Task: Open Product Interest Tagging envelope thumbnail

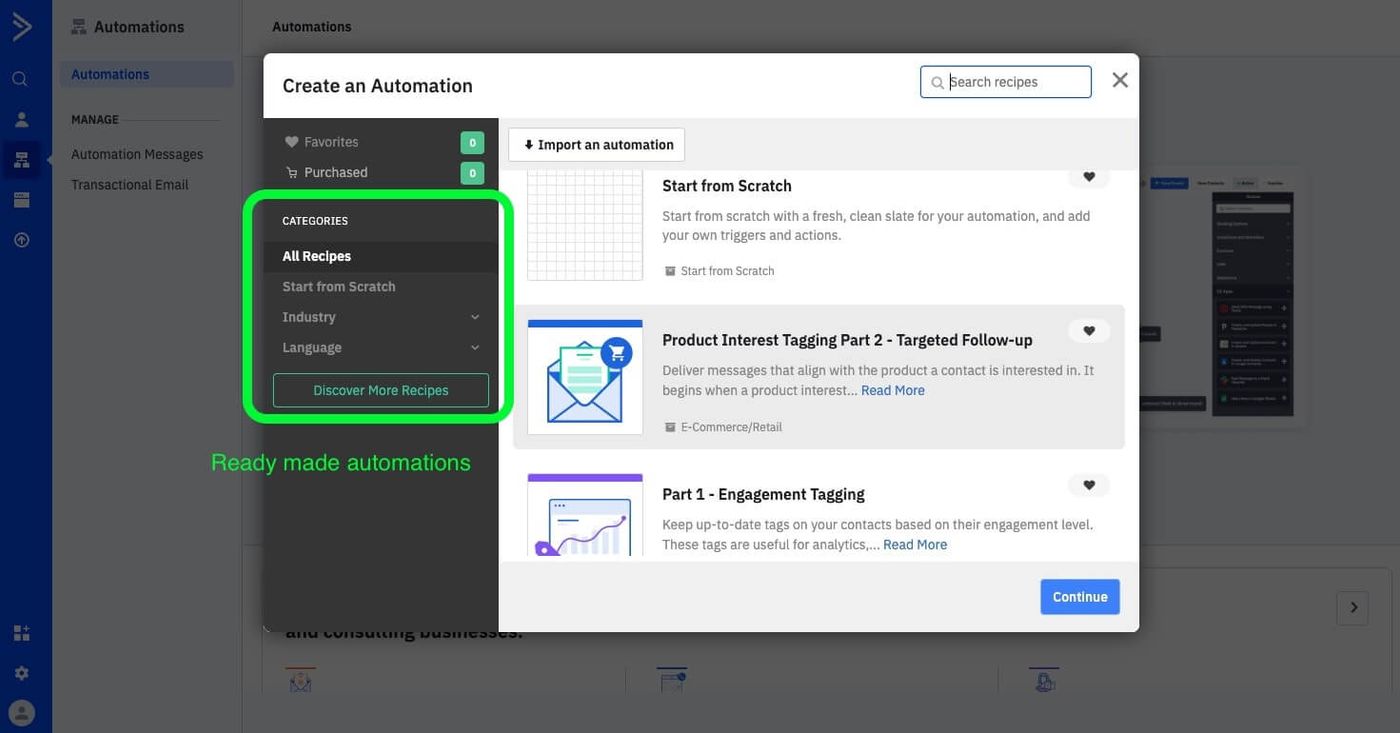Action: [585, 377]
